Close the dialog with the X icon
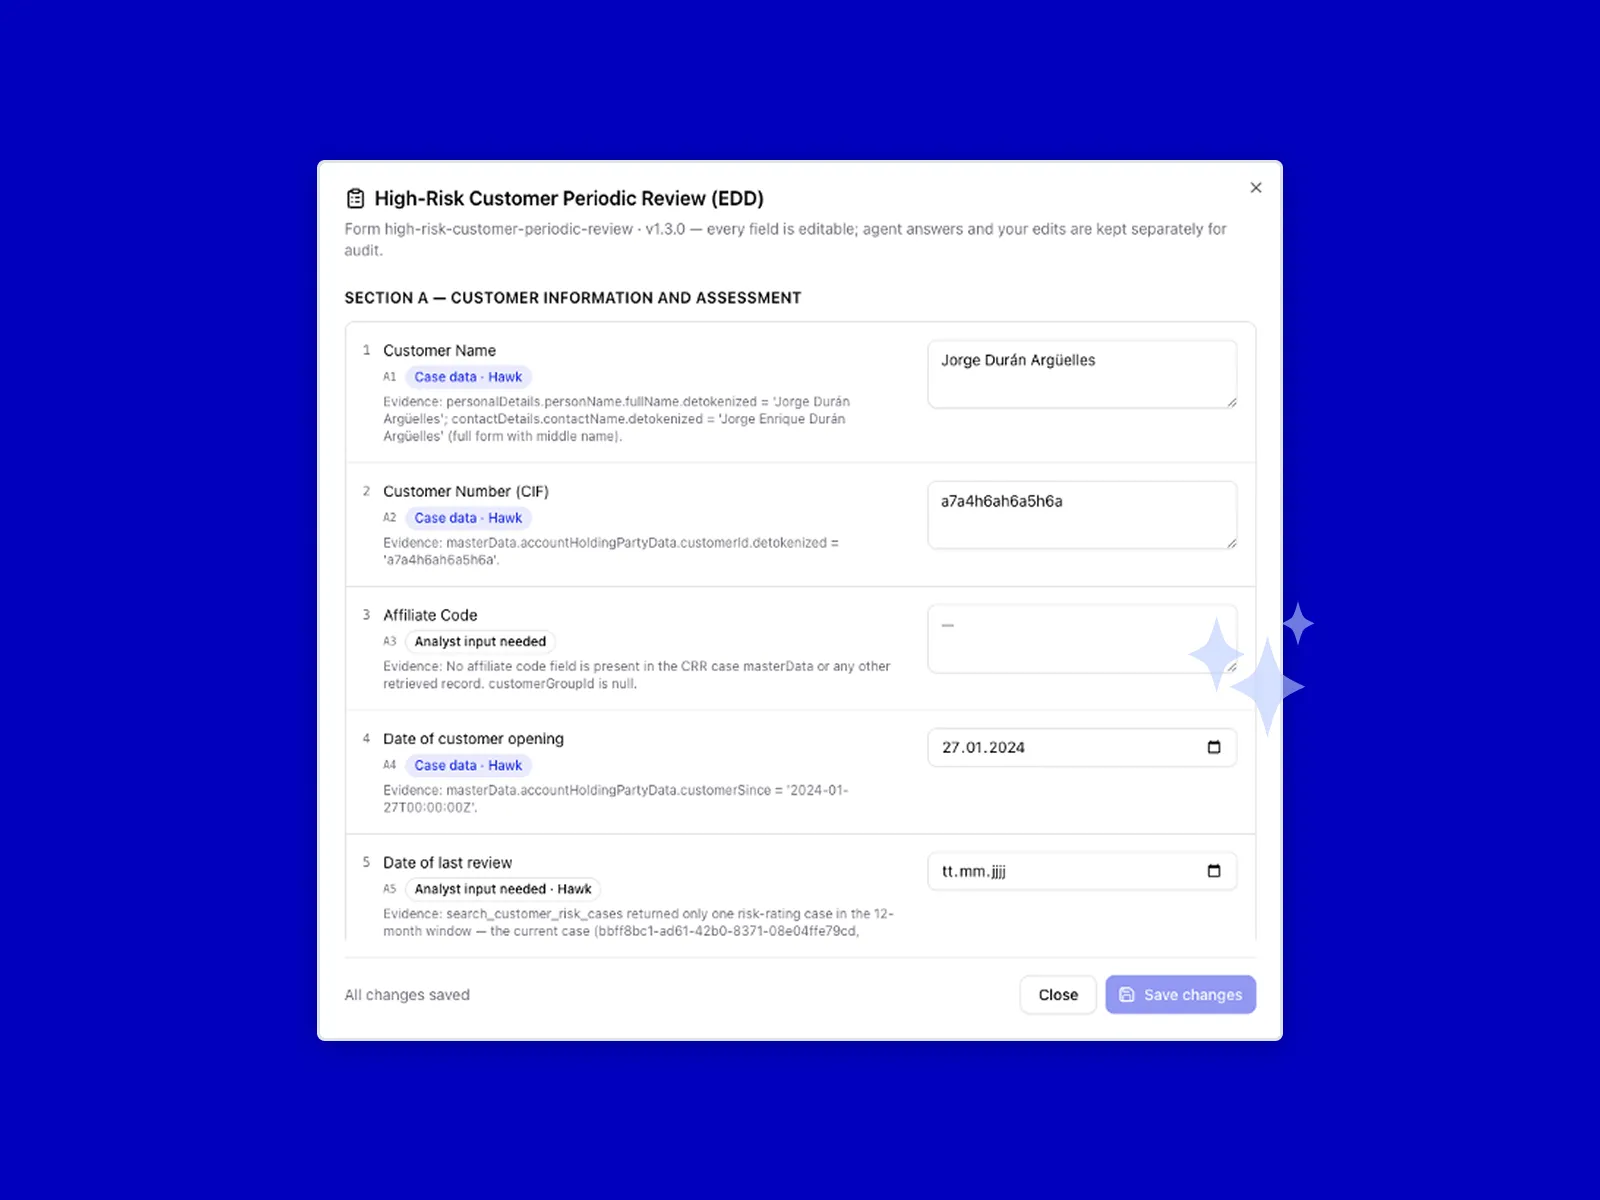Viewport: 1600px width, 1200px height. [x=1256, y=187]
